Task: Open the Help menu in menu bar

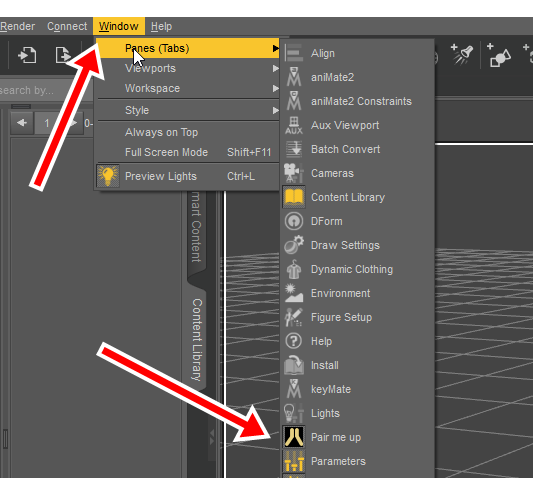Action: 161,26
